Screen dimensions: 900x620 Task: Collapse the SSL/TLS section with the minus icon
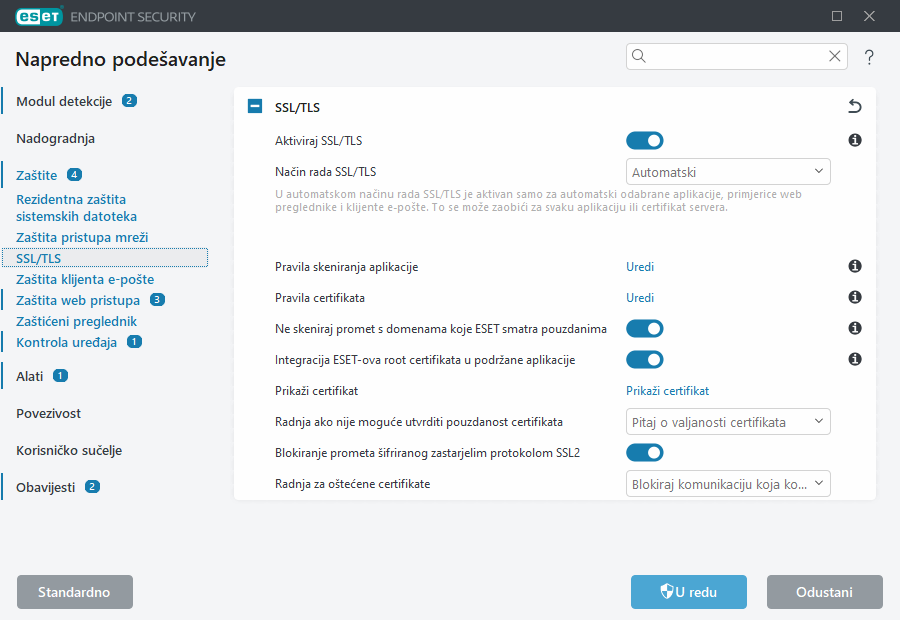[254, 105]
